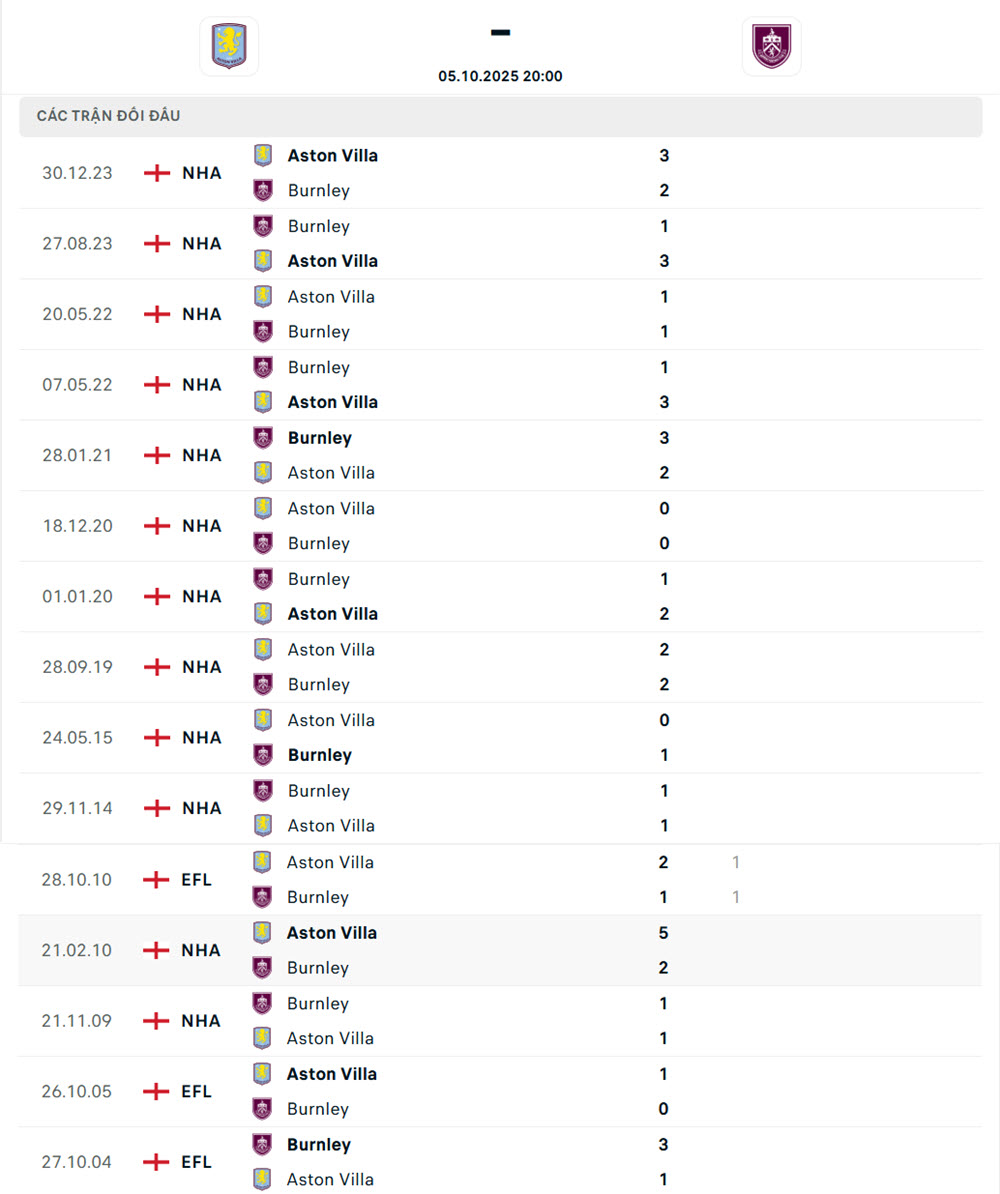Click Aston Villa badge in 30.12.23 row
The height and width of the screenshot is (1194, 1000).
pos(263,155)
